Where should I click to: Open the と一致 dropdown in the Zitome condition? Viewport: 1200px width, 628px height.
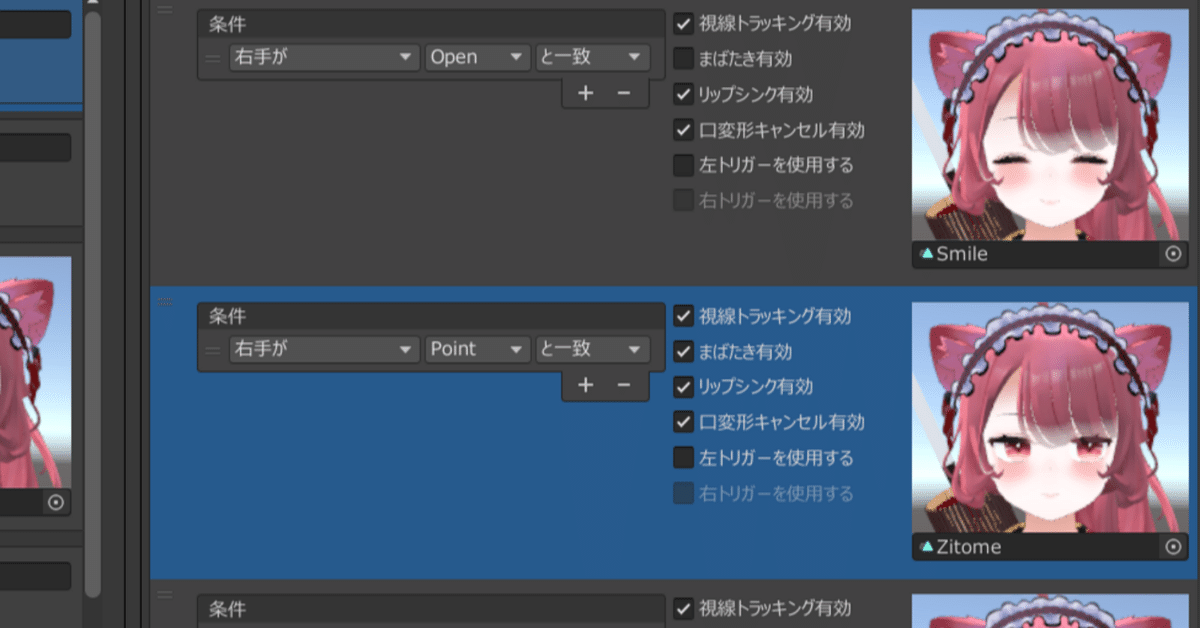[x=592, y=349]
